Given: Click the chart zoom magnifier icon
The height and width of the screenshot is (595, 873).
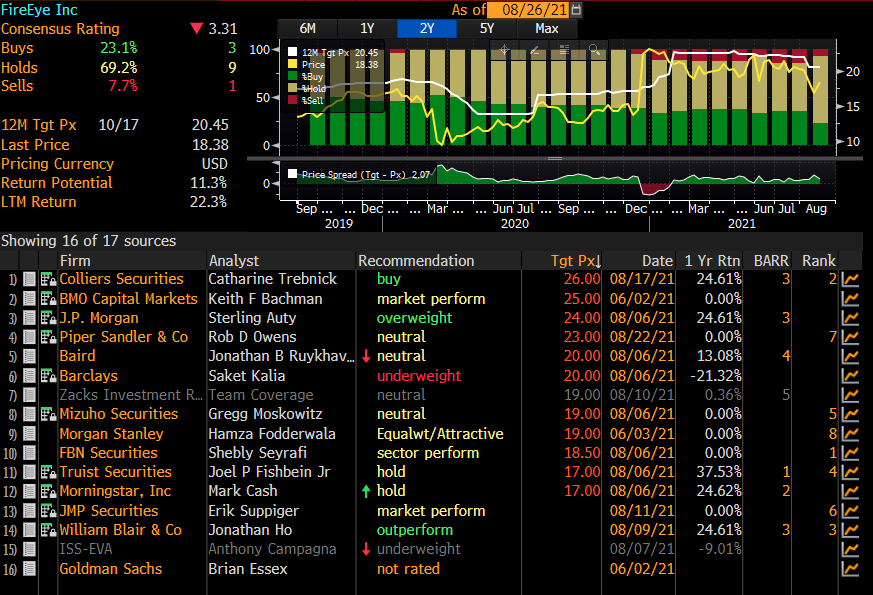Looking at the screenshot, I should point(593,49).
